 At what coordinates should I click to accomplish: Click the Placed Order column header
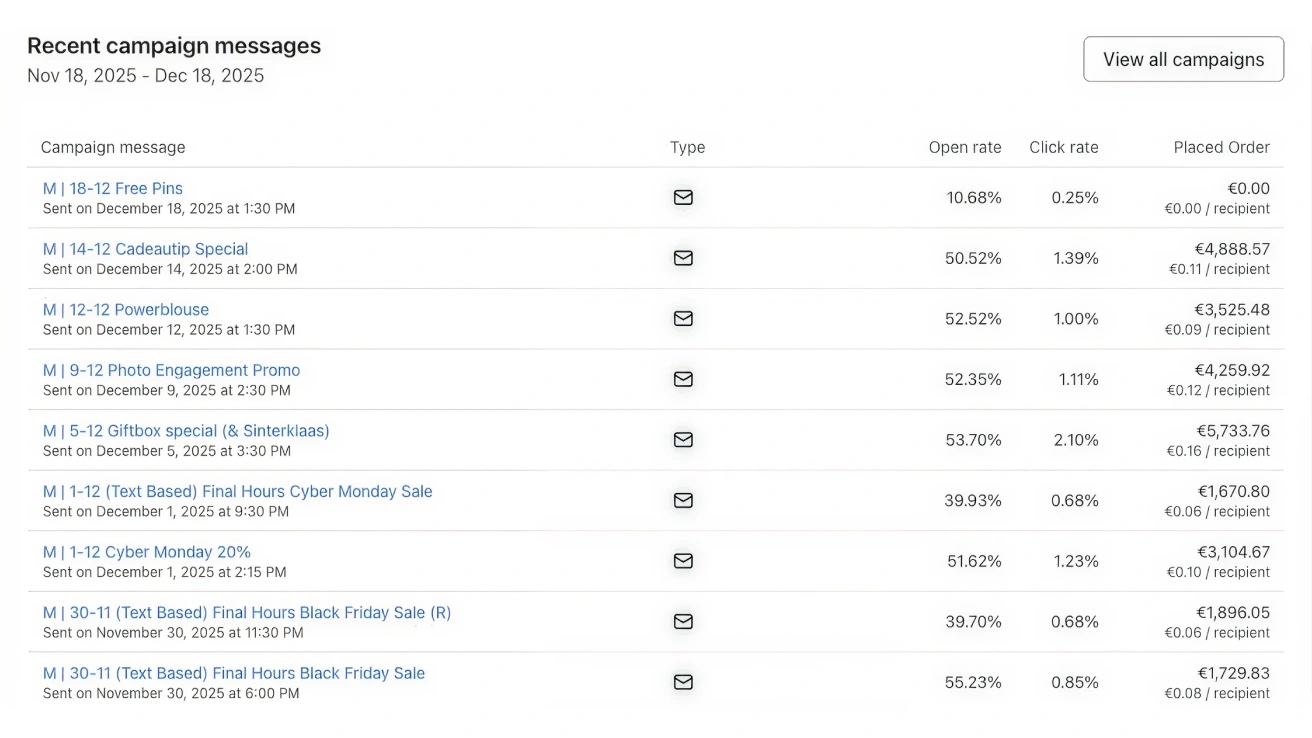1221,147
